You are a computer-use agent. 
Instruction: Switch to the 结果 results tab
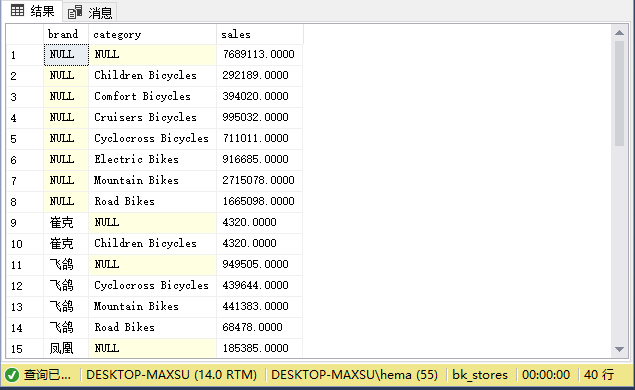pos(32,11)
